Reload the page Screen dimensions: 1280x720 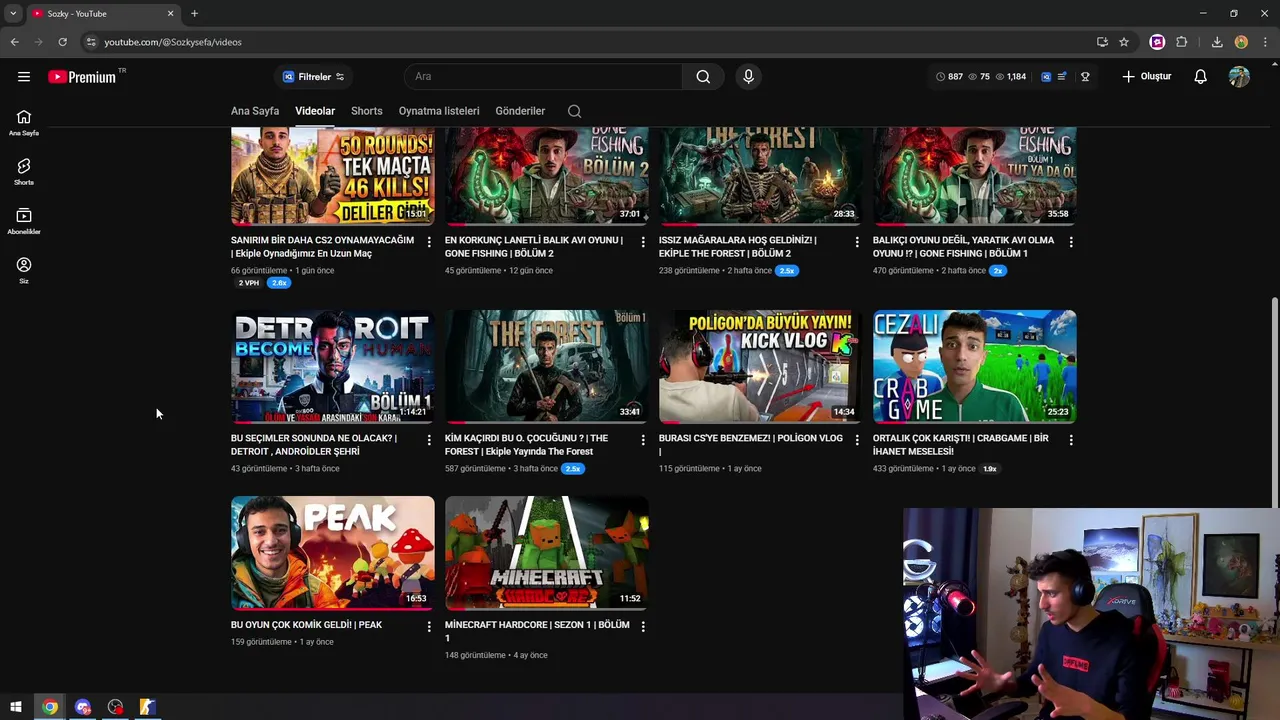coord(62,42)
